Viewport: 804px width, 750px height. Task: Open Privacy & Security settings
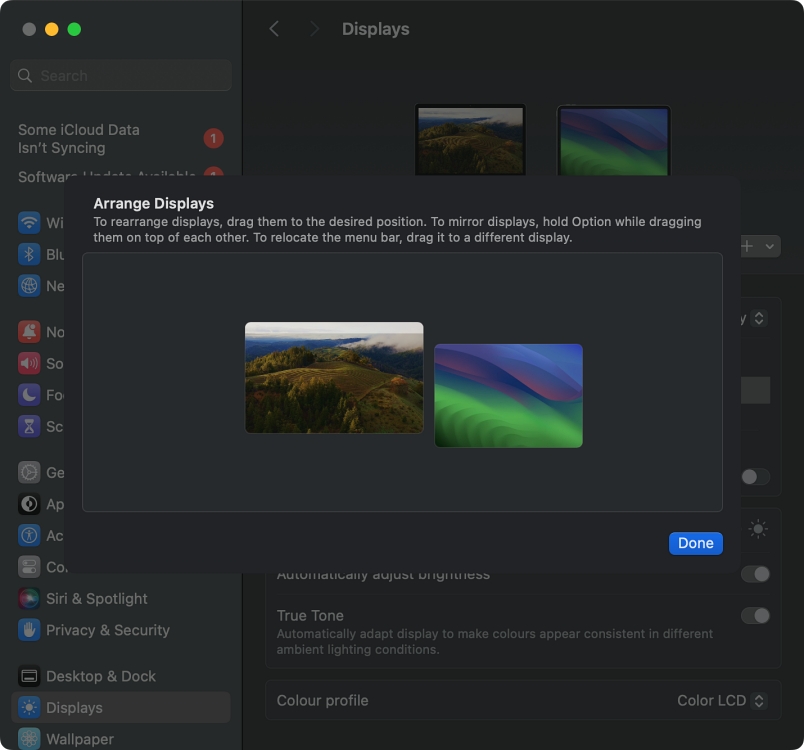click(x=29, y=630)
